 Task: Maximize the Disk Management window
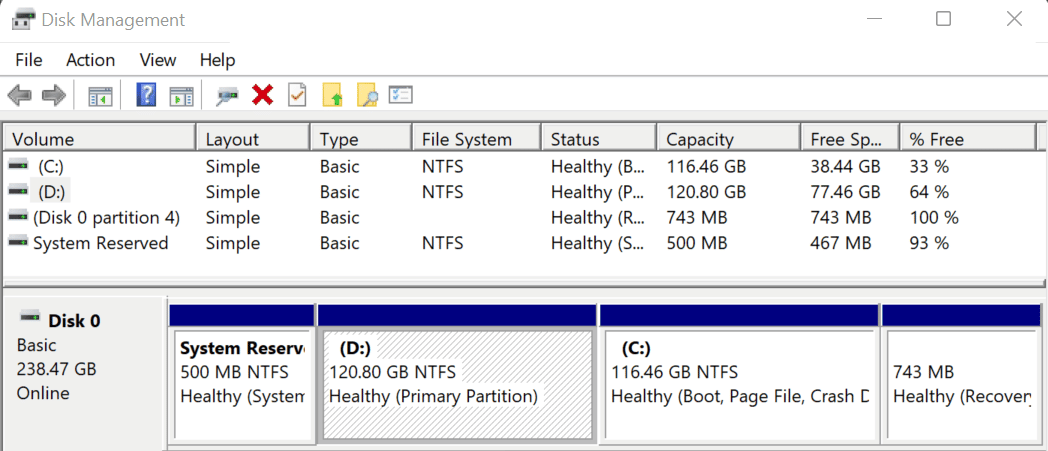pyautogui.click(x=943, y=19)
